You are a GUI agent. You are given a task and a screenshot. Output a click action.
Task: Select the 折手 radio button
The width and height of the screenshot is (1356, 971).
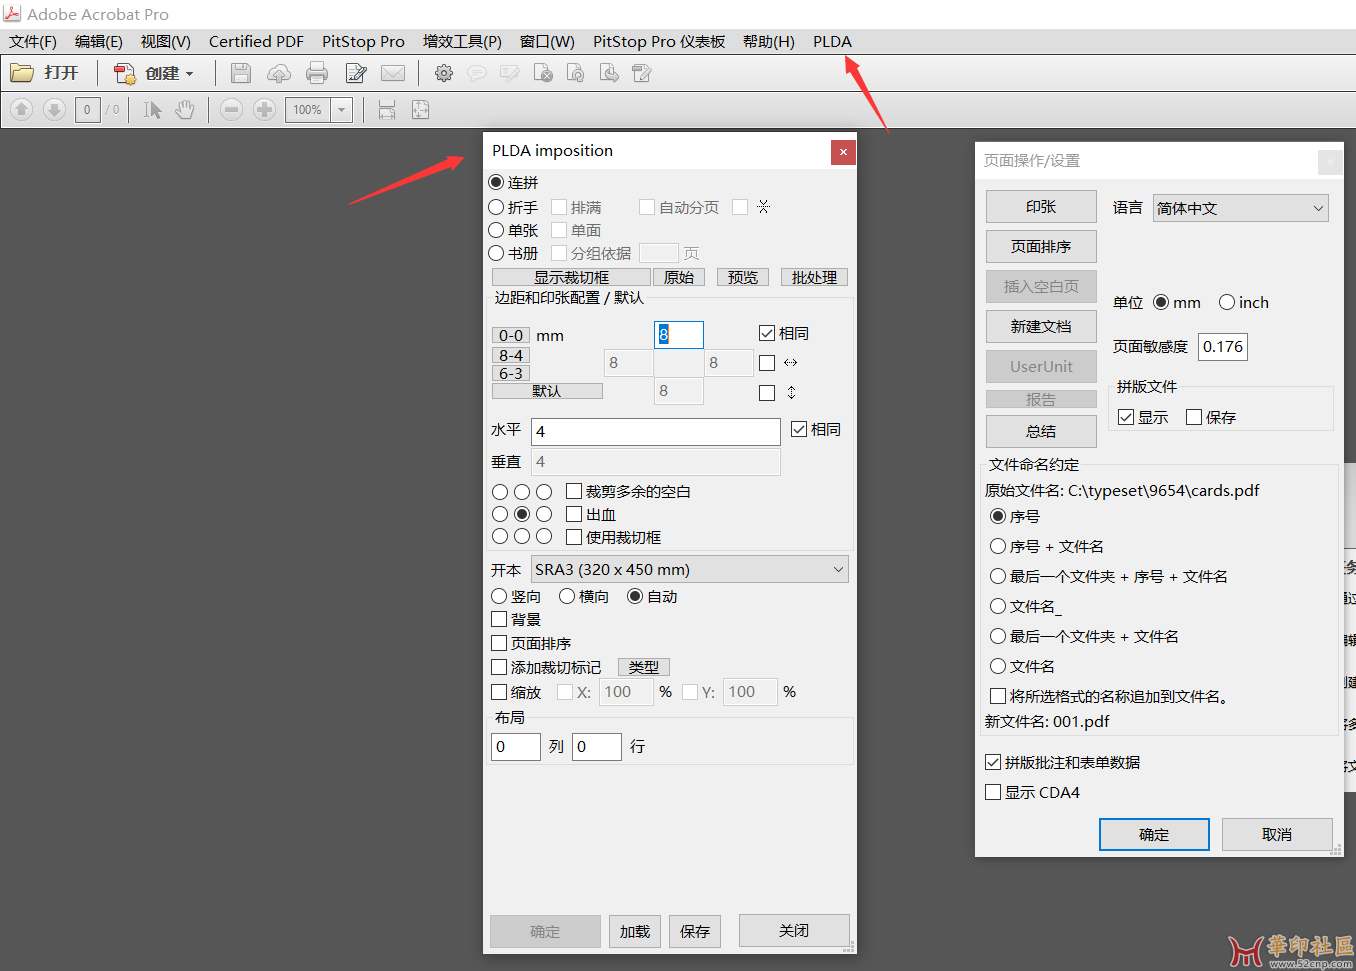(x=496, y=207)
